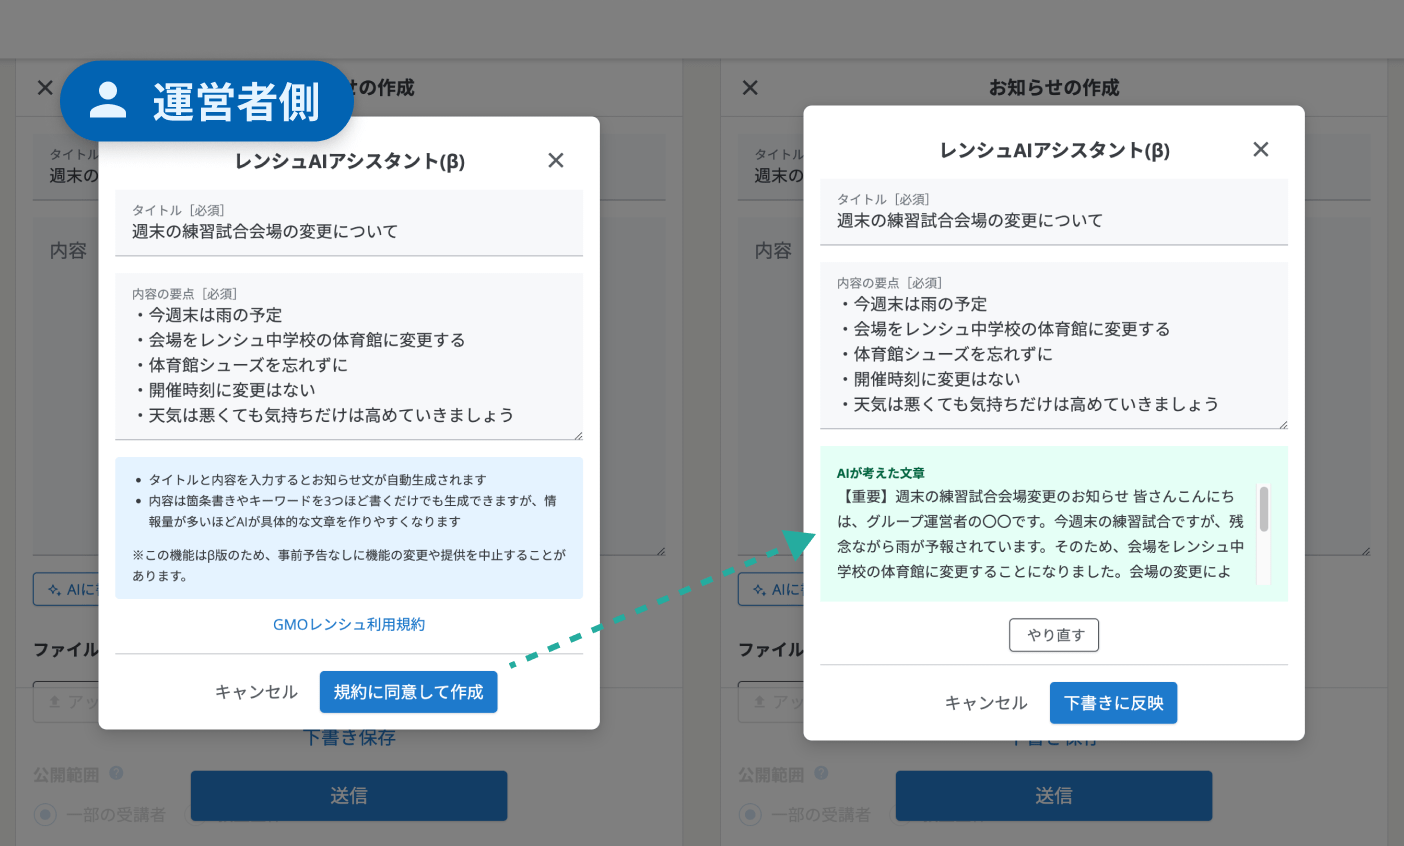
Task: Open the GMOレンシュ利用規約 link
Action: [349, 624]
